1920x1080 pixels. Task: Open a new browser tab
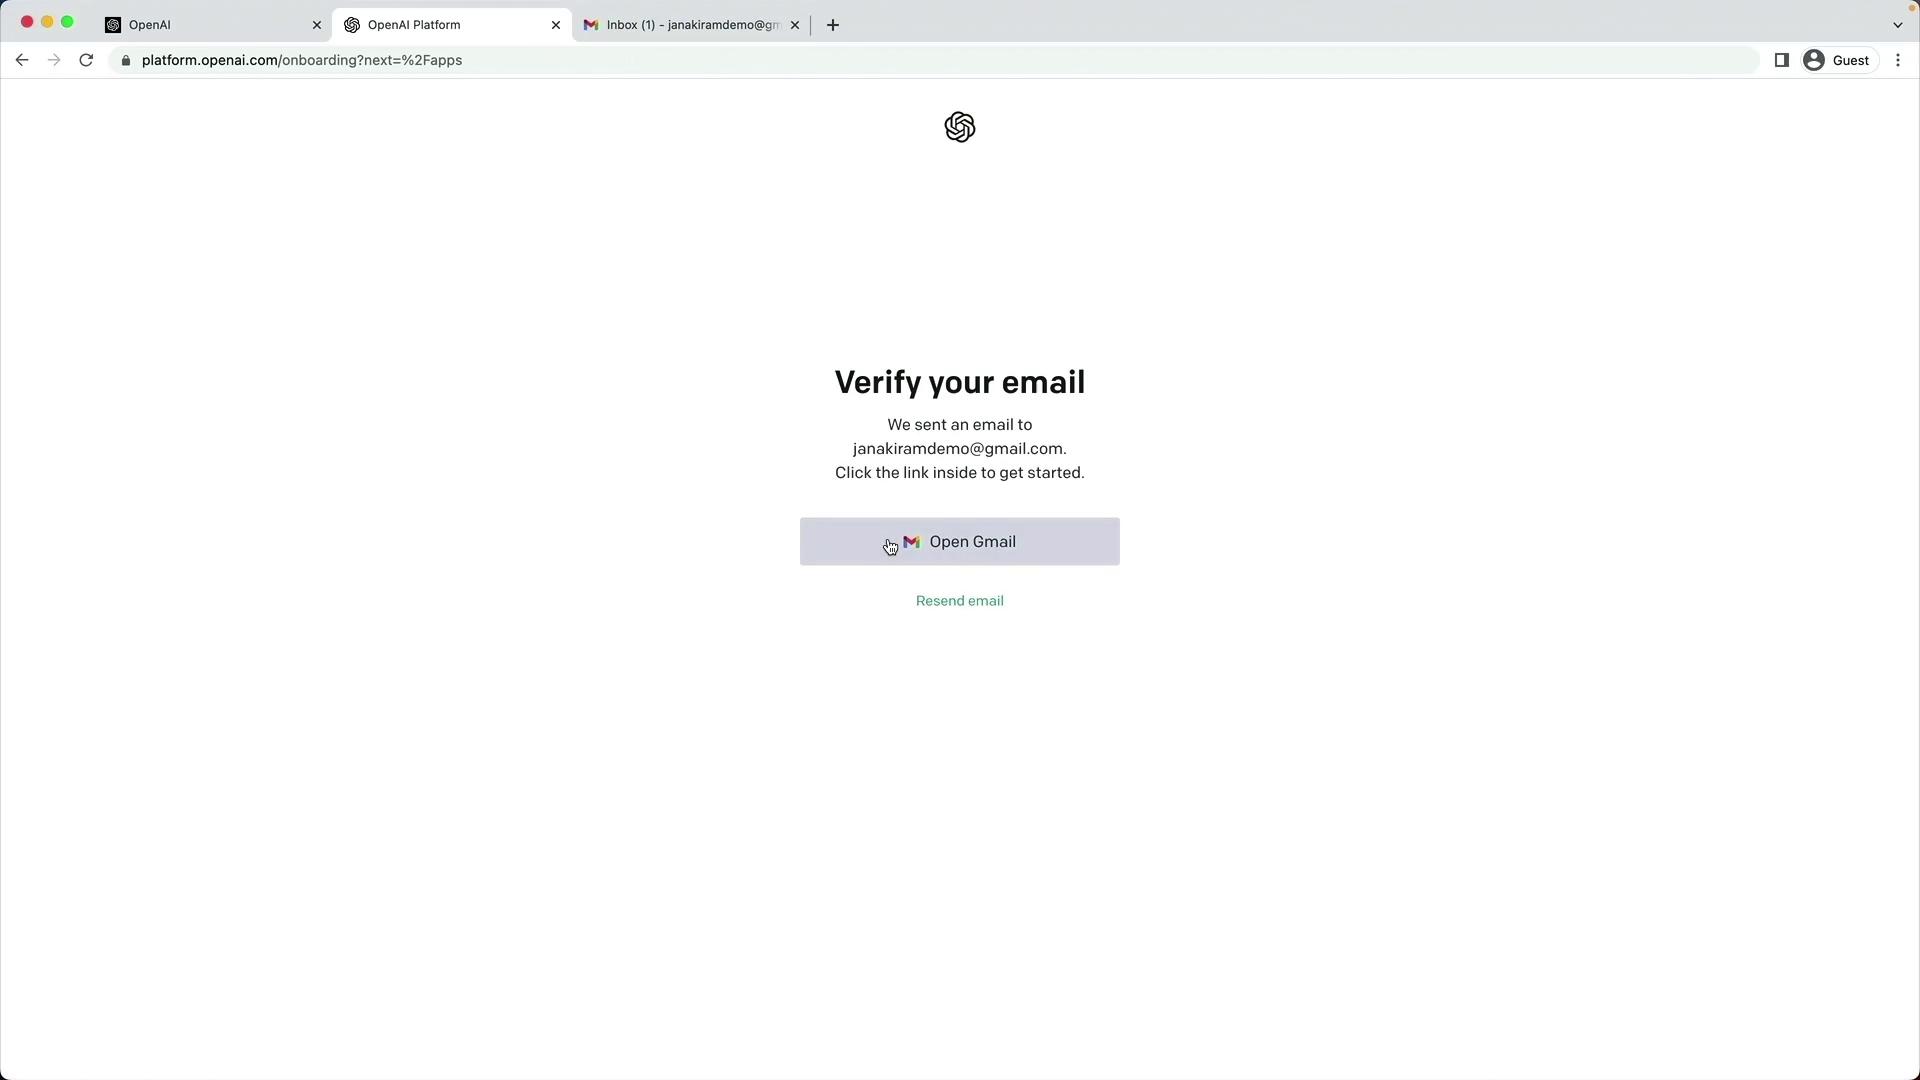tap(833, 25)
